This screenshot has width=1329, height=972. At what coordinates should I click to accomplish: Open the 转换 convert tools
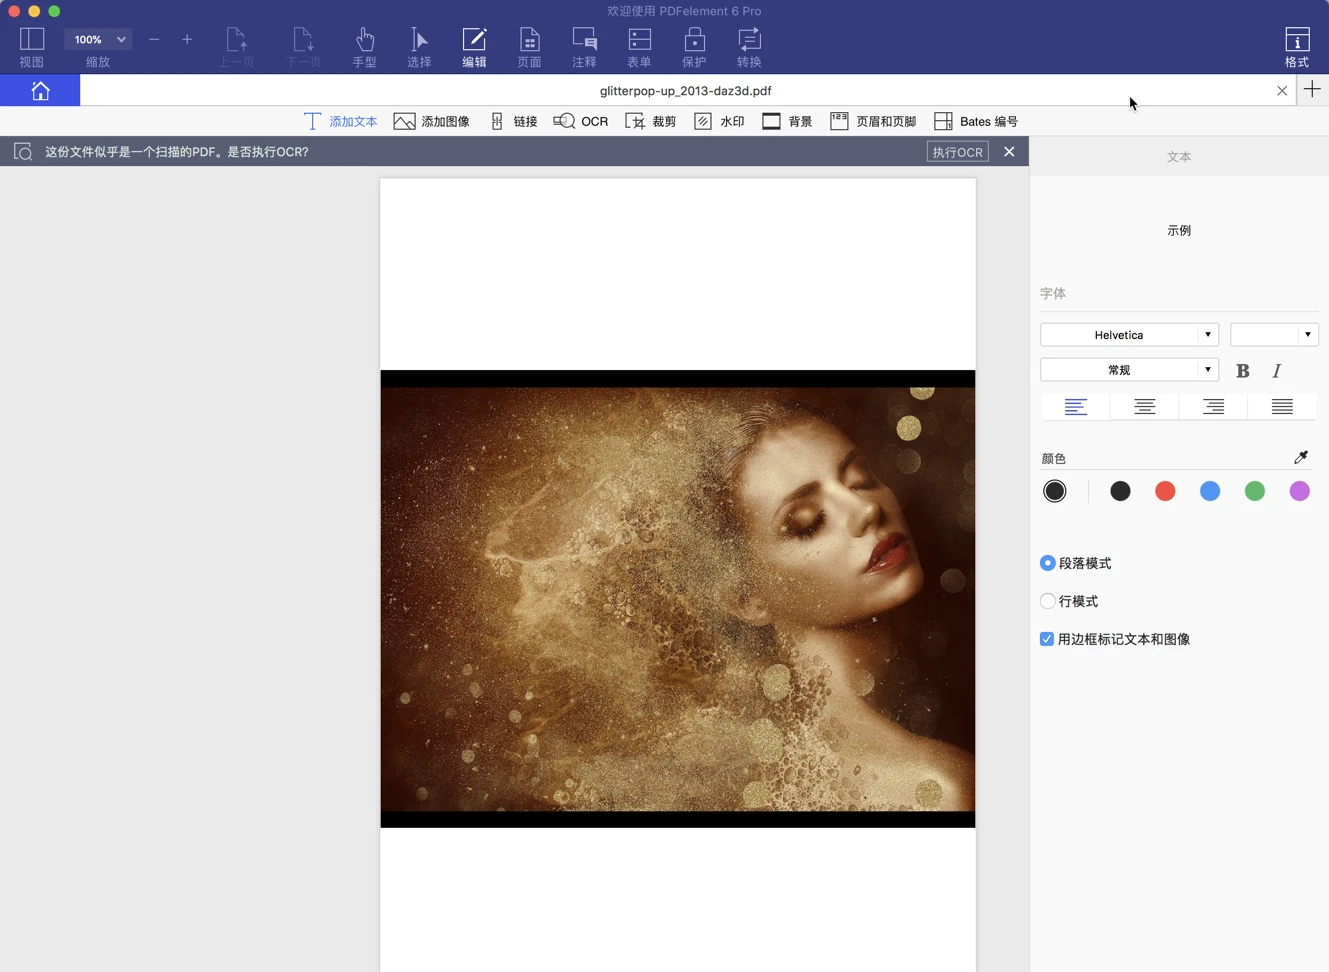point(749,47)
